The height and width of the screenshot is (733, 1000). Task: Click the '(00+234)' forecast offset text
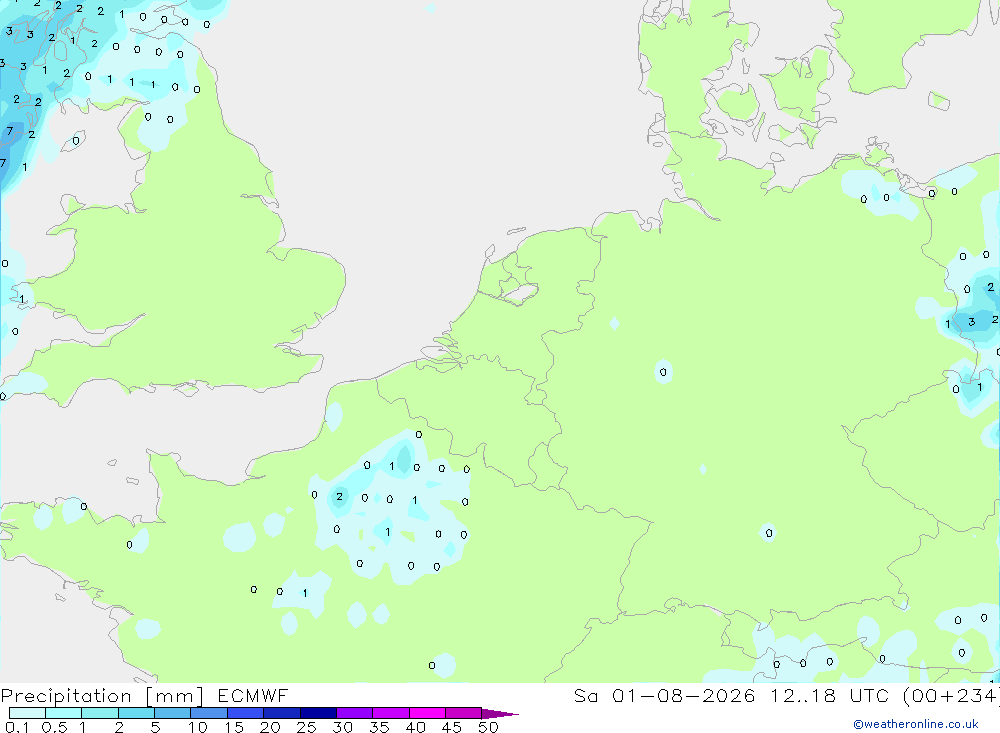click(951, 695)
